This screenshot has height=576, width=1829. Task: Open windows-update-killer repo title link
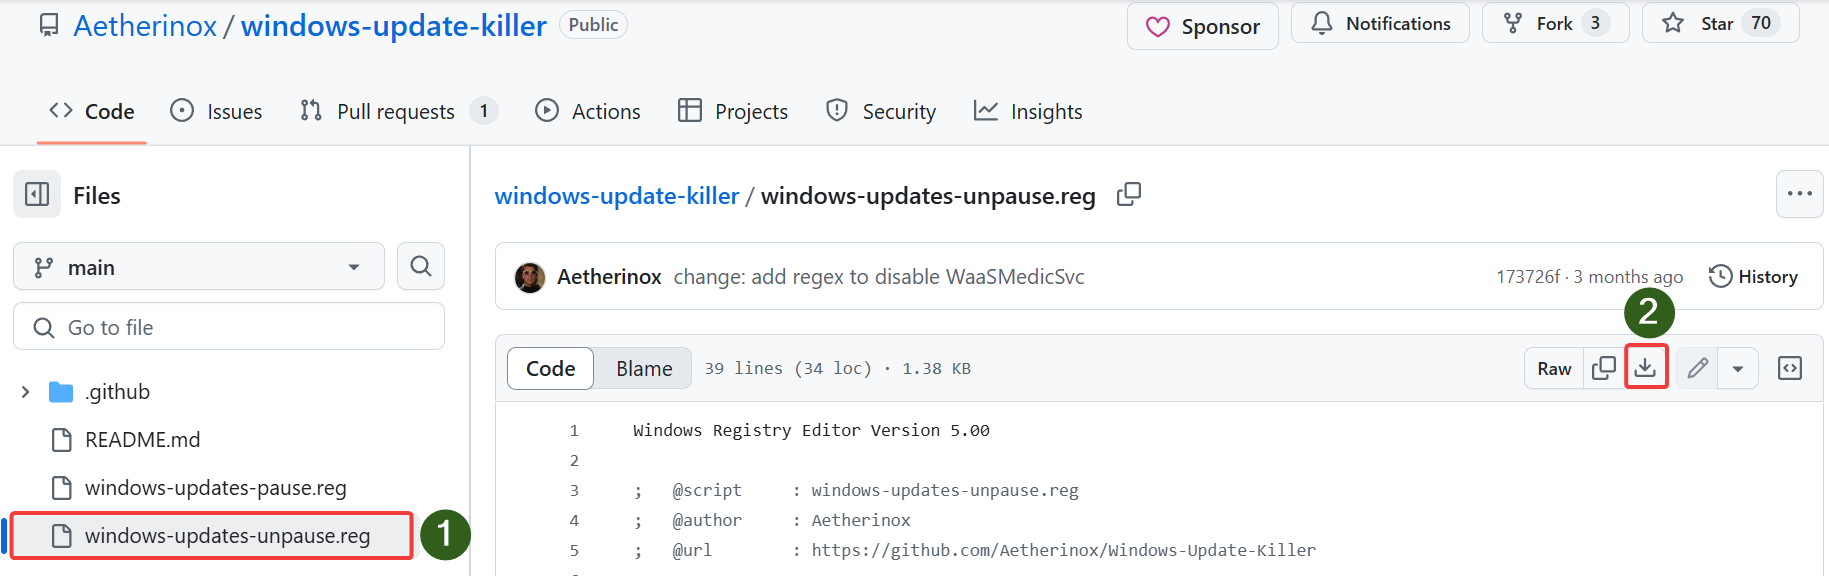pos(393,25)
